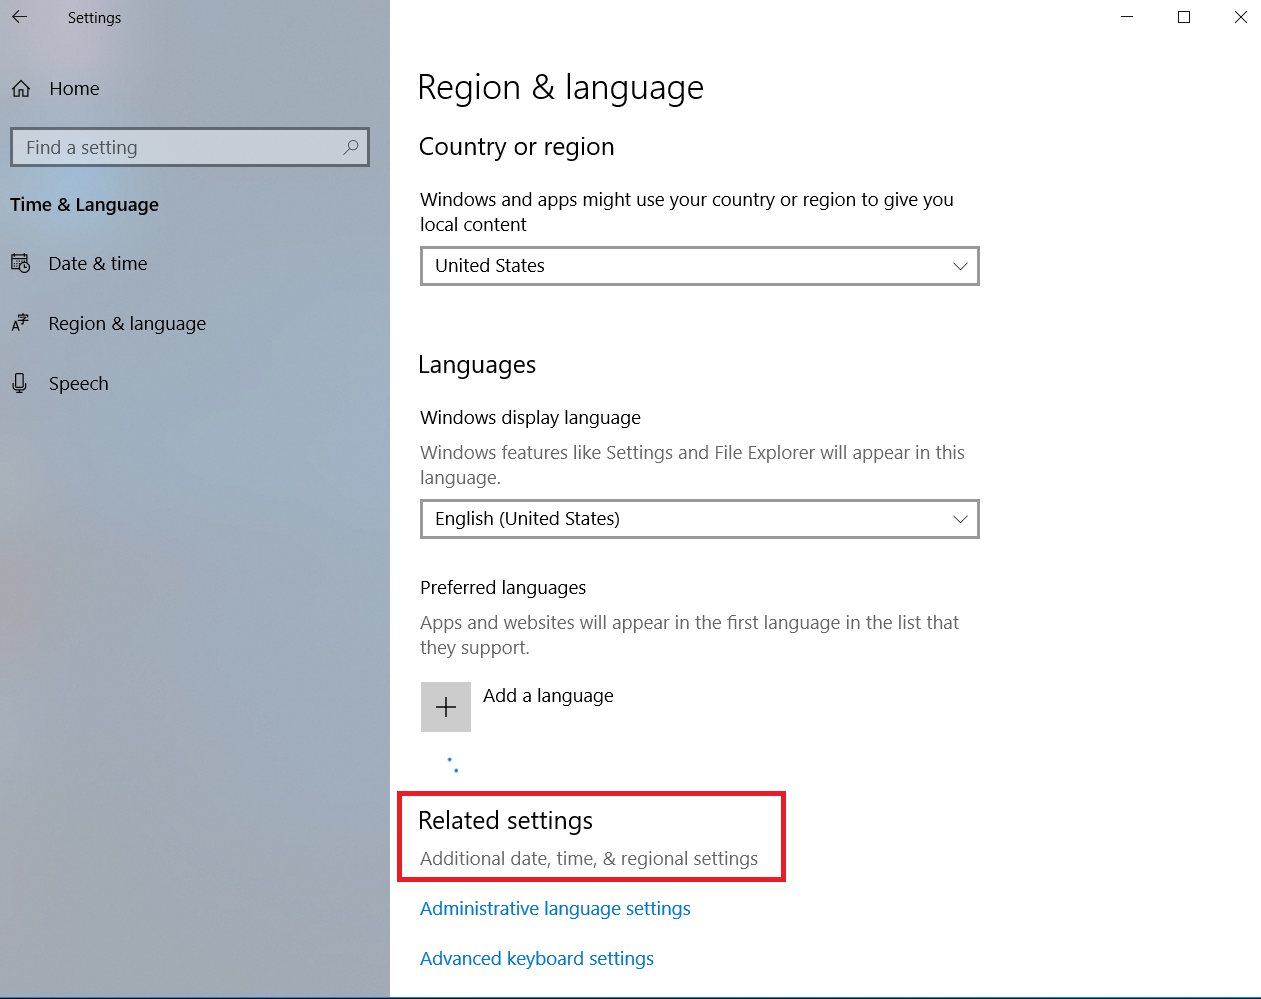Open Administrative language settings link
The width and height of the screenshot is (1261, 999).
[x=555, y=909]
